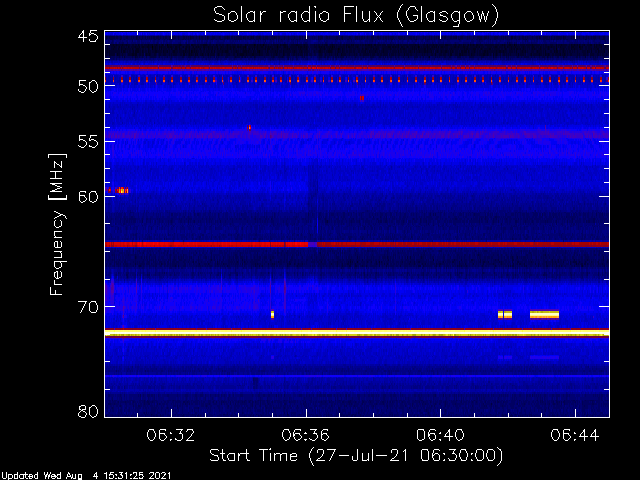Click the '06:40' time axis label

pyautogui.click(x=440, y=435)
